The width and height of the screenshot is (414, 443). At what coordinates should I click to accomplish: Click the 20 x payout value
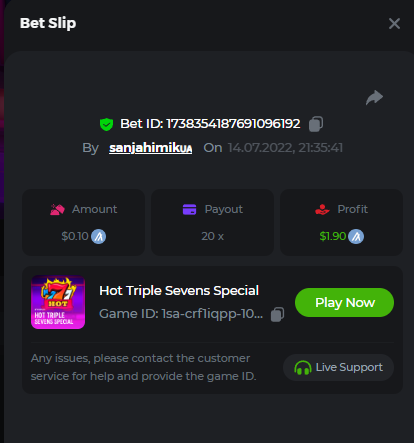(x=213, y=236)
